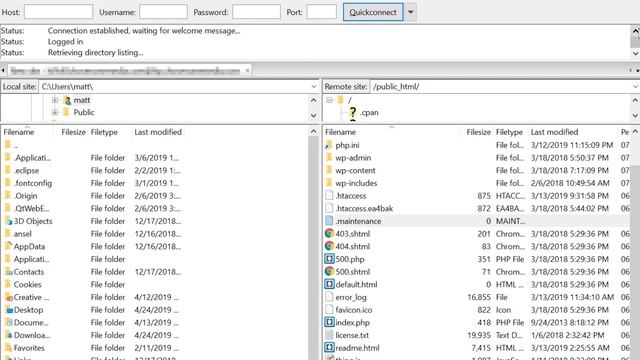Viewport: 640px width, 360px height.
Task: Select the Contacts folder icon
Action: 8,271
